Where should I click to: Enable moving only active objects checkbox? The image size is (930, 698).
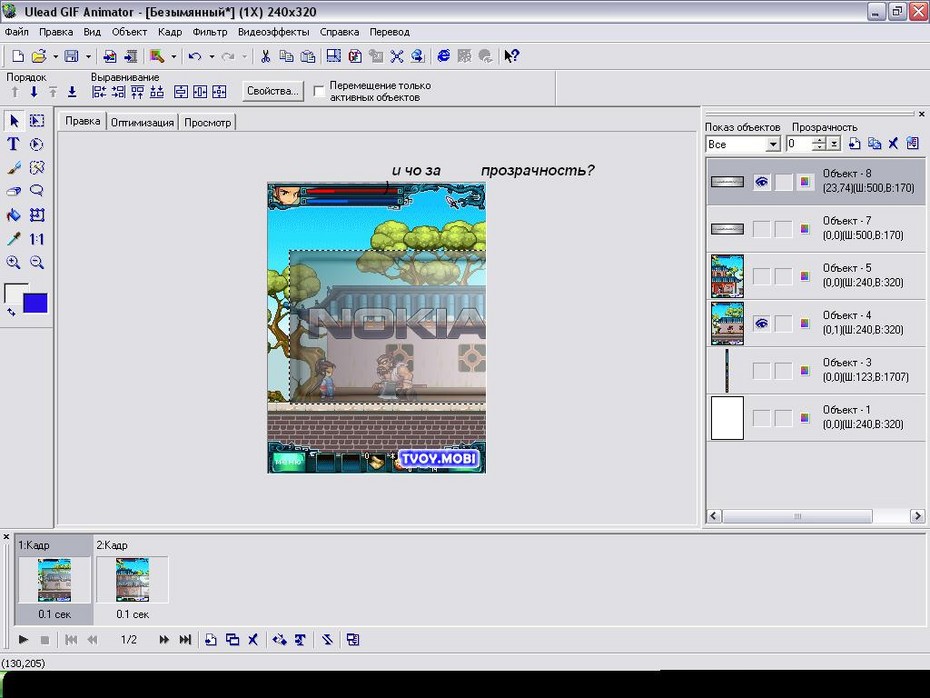319,91
